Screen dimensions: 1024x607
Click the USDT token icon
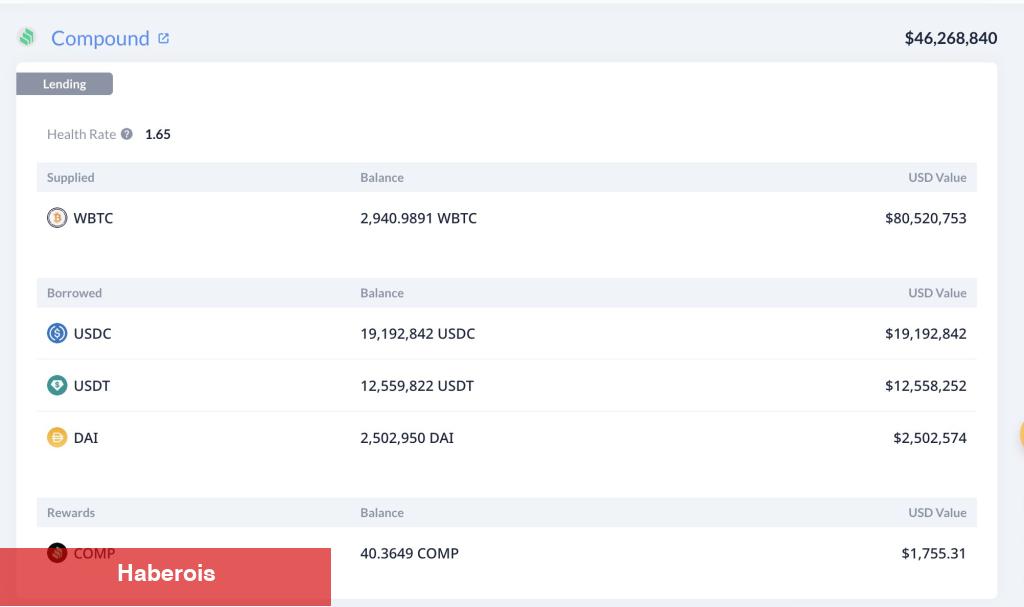tap(57, 386)
